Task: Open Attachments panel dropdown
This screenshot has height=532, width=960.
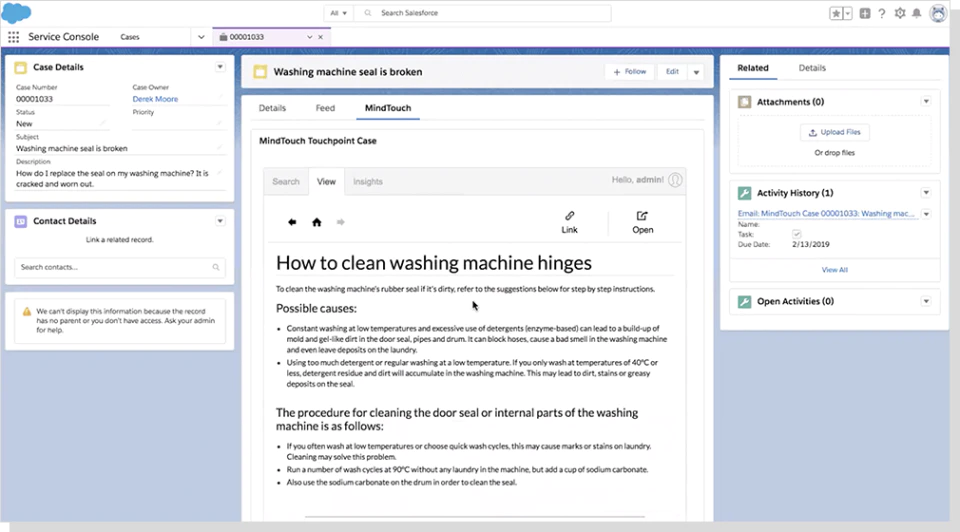Action: [926, 102]
